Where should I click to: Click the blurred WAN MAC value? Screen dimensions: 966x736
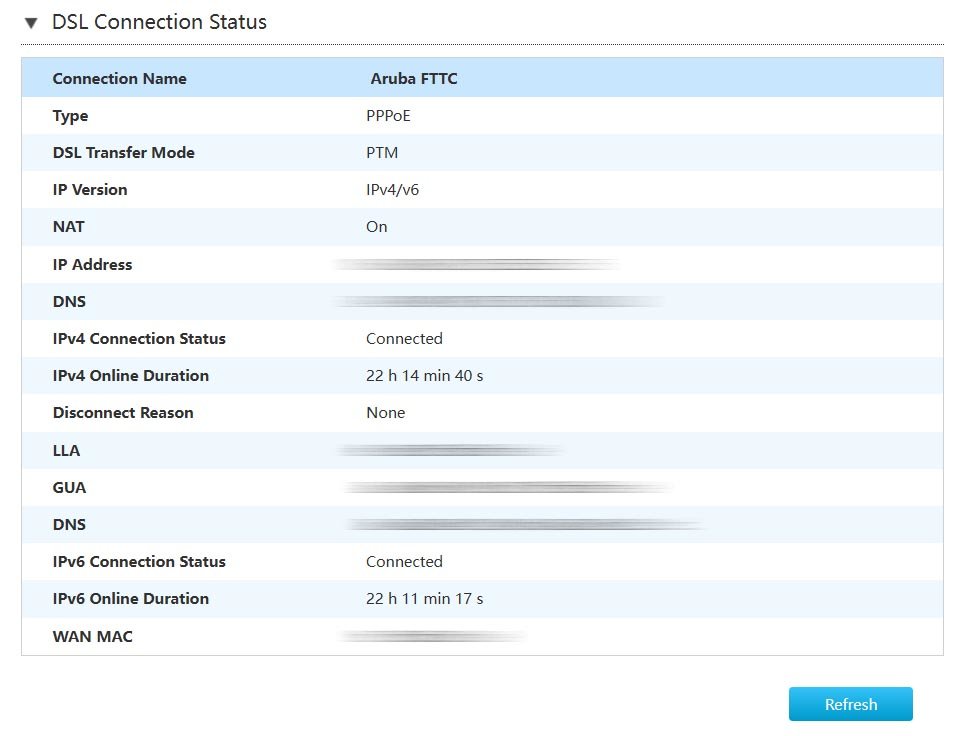432,637
